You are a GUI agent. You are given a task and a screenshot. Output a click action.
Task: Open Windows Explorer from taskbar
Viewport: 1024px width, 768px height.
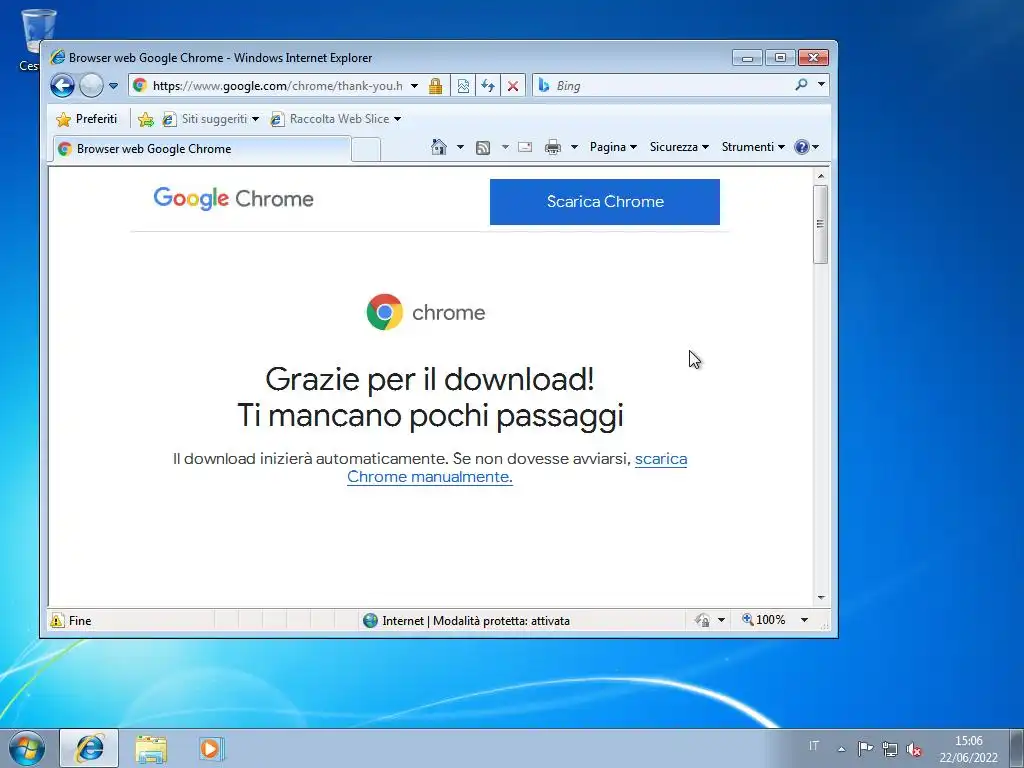pyautogui.click(x=151, y=749)
